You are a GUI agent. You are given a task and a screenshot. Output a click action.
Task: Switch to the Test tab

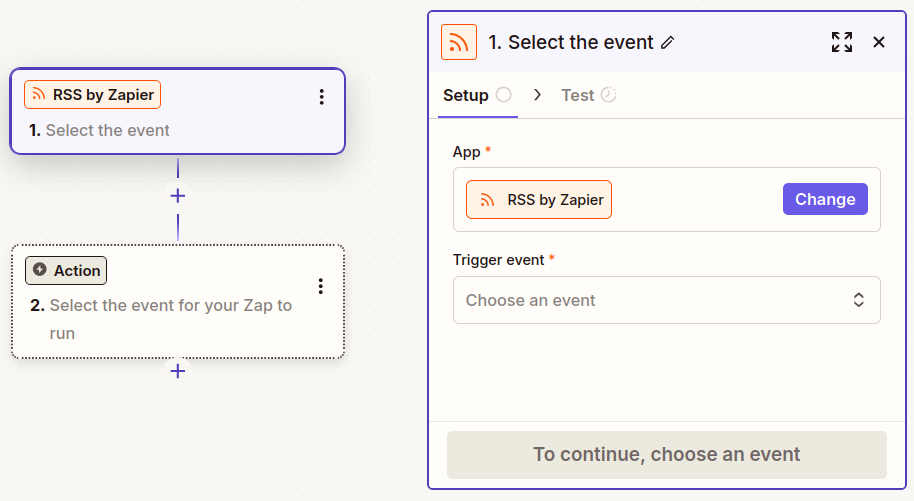click(577, 95)
